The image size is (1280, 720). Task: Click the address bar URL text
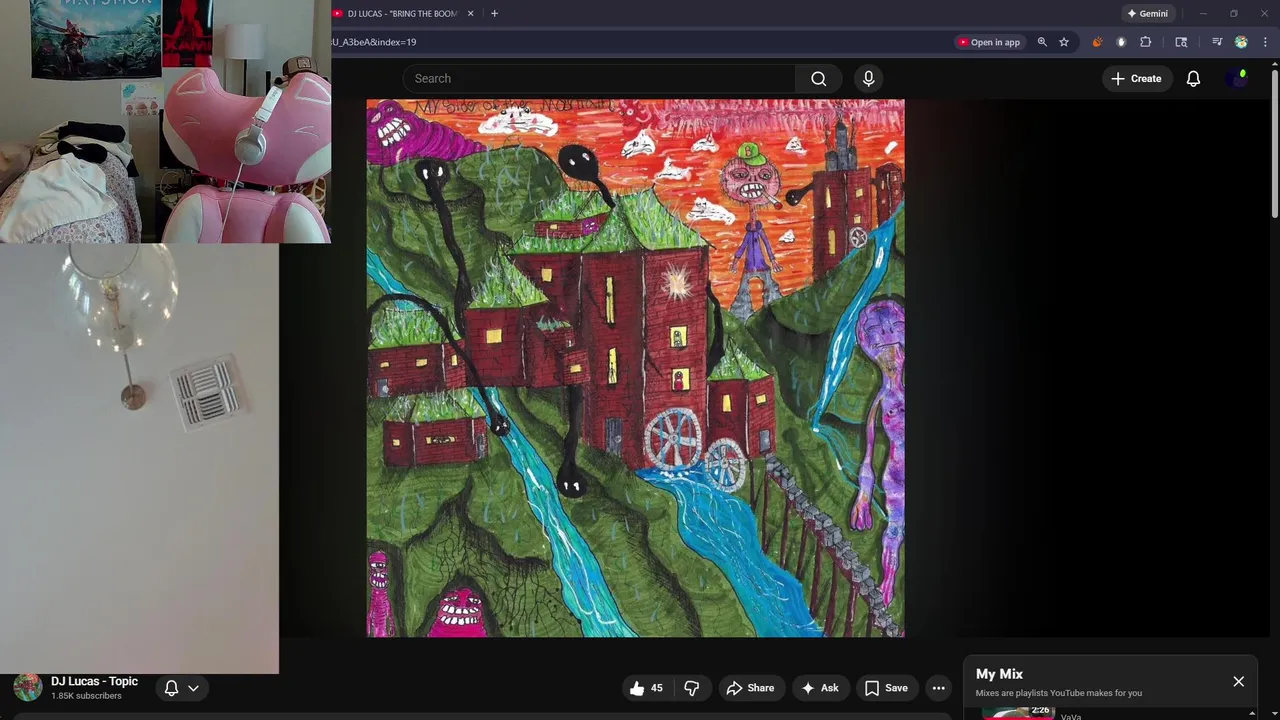point(374,42)
